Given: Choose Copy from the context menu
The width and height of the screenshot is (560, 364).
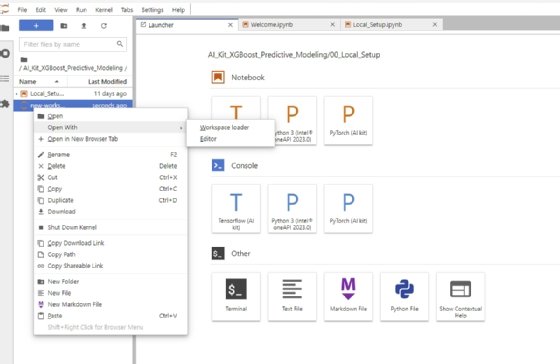Looking at the screenshot, I should coord(111,189).
